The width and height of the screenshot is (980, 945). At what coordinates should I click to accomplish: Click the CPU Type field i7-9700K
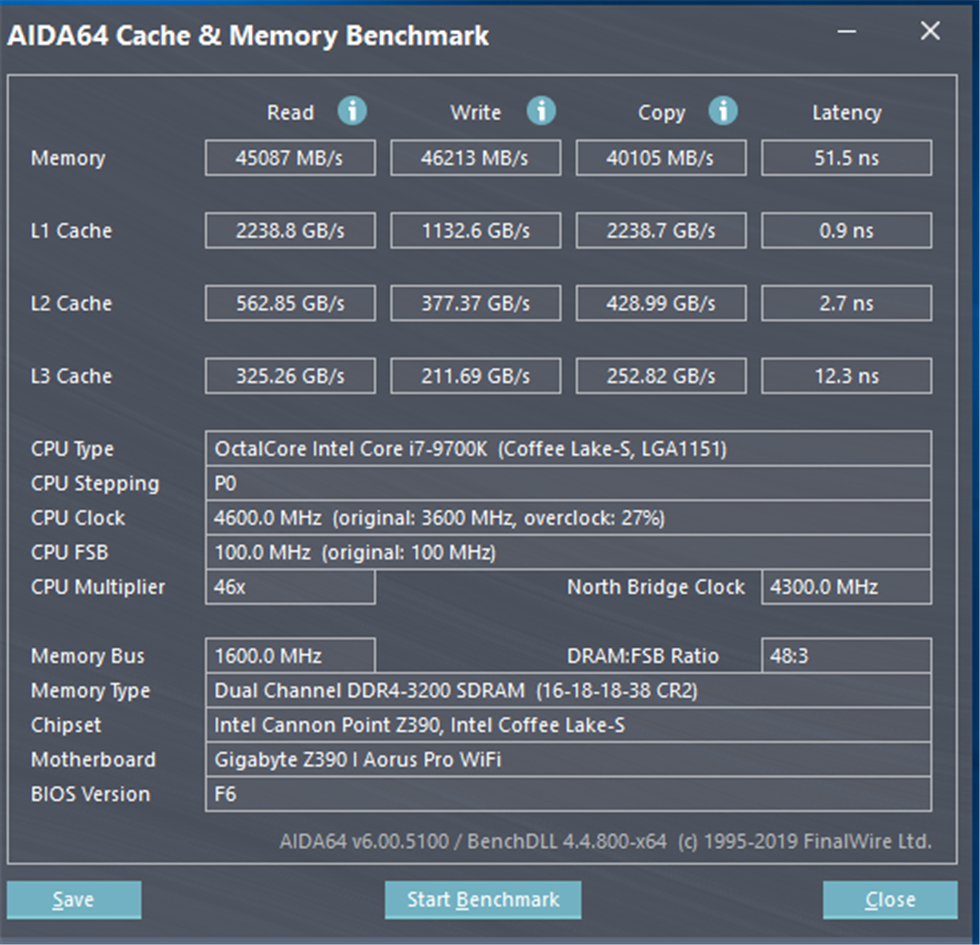click(568, 448)
